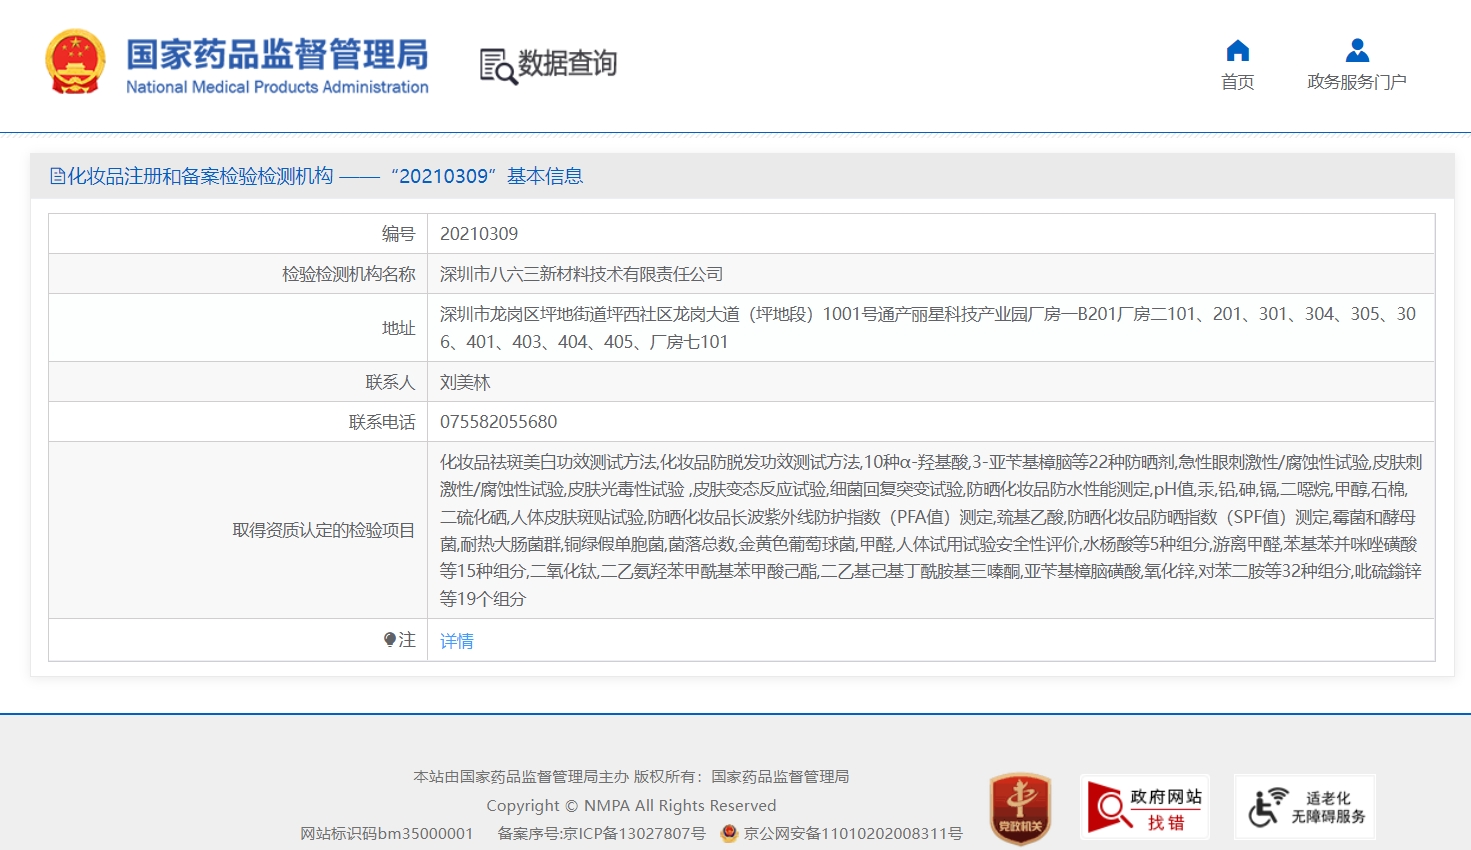Select the 政务服务门户 menu label
The height and width of the screenshot is (850, 1471).
(1356, 82)
